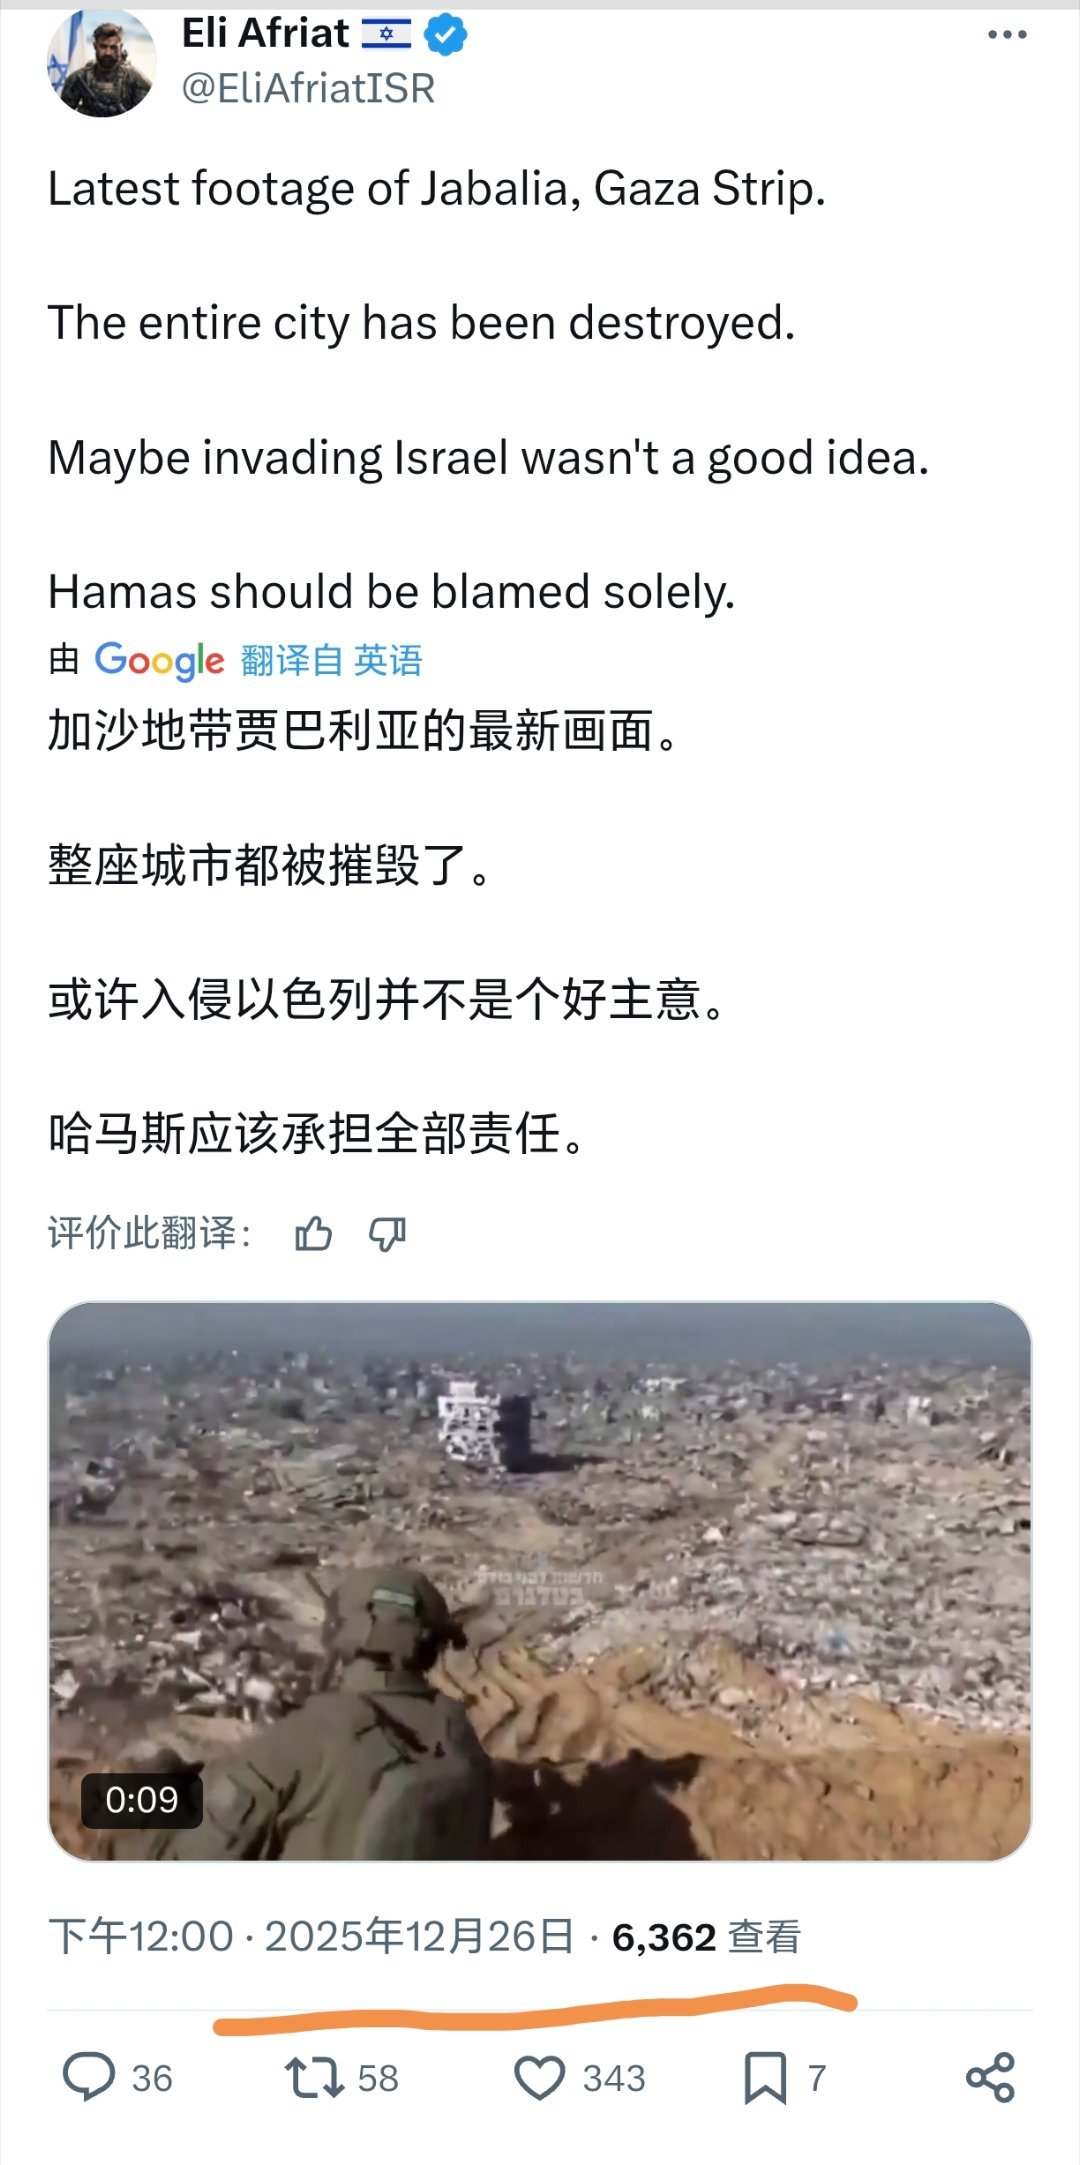The height and width of the screenshot is (2165, 1080).
Task: Play the Jabalia footage video
Action: (x=540, y=1581)
